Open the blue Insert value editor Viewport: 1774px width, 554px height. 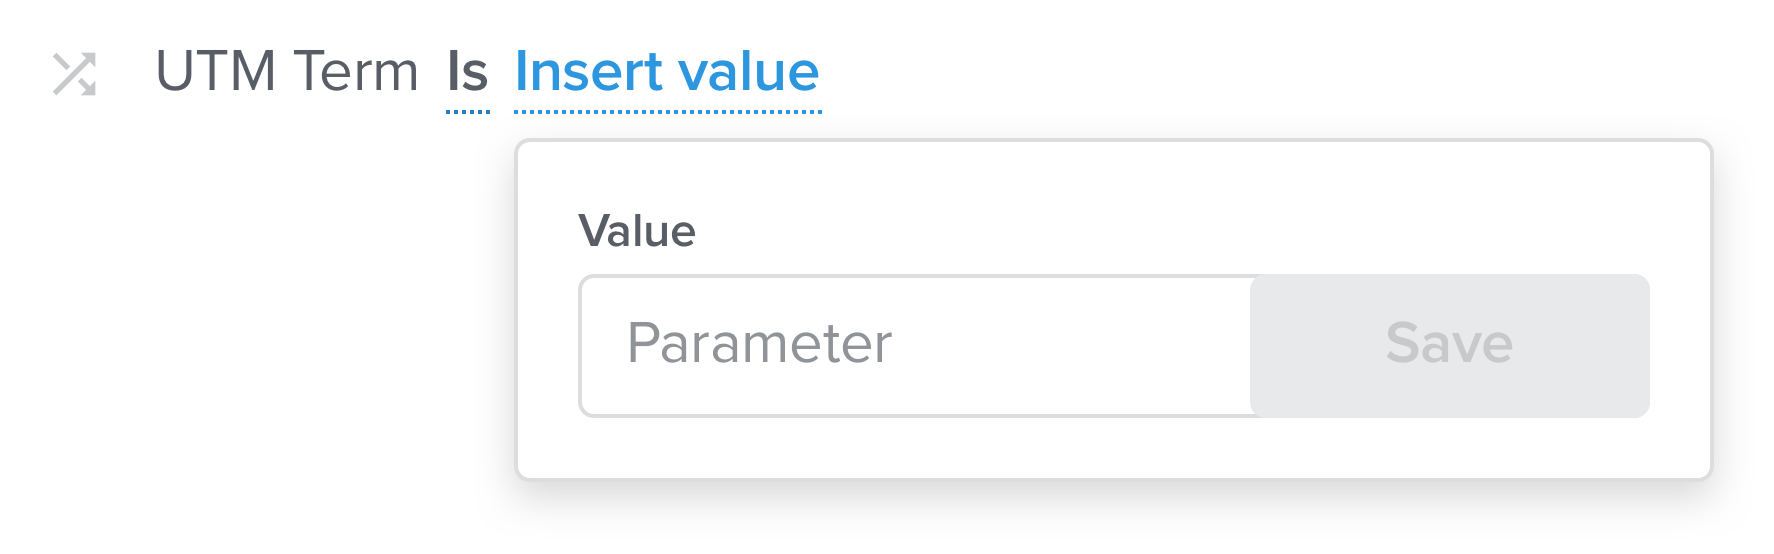pos(667,72)
